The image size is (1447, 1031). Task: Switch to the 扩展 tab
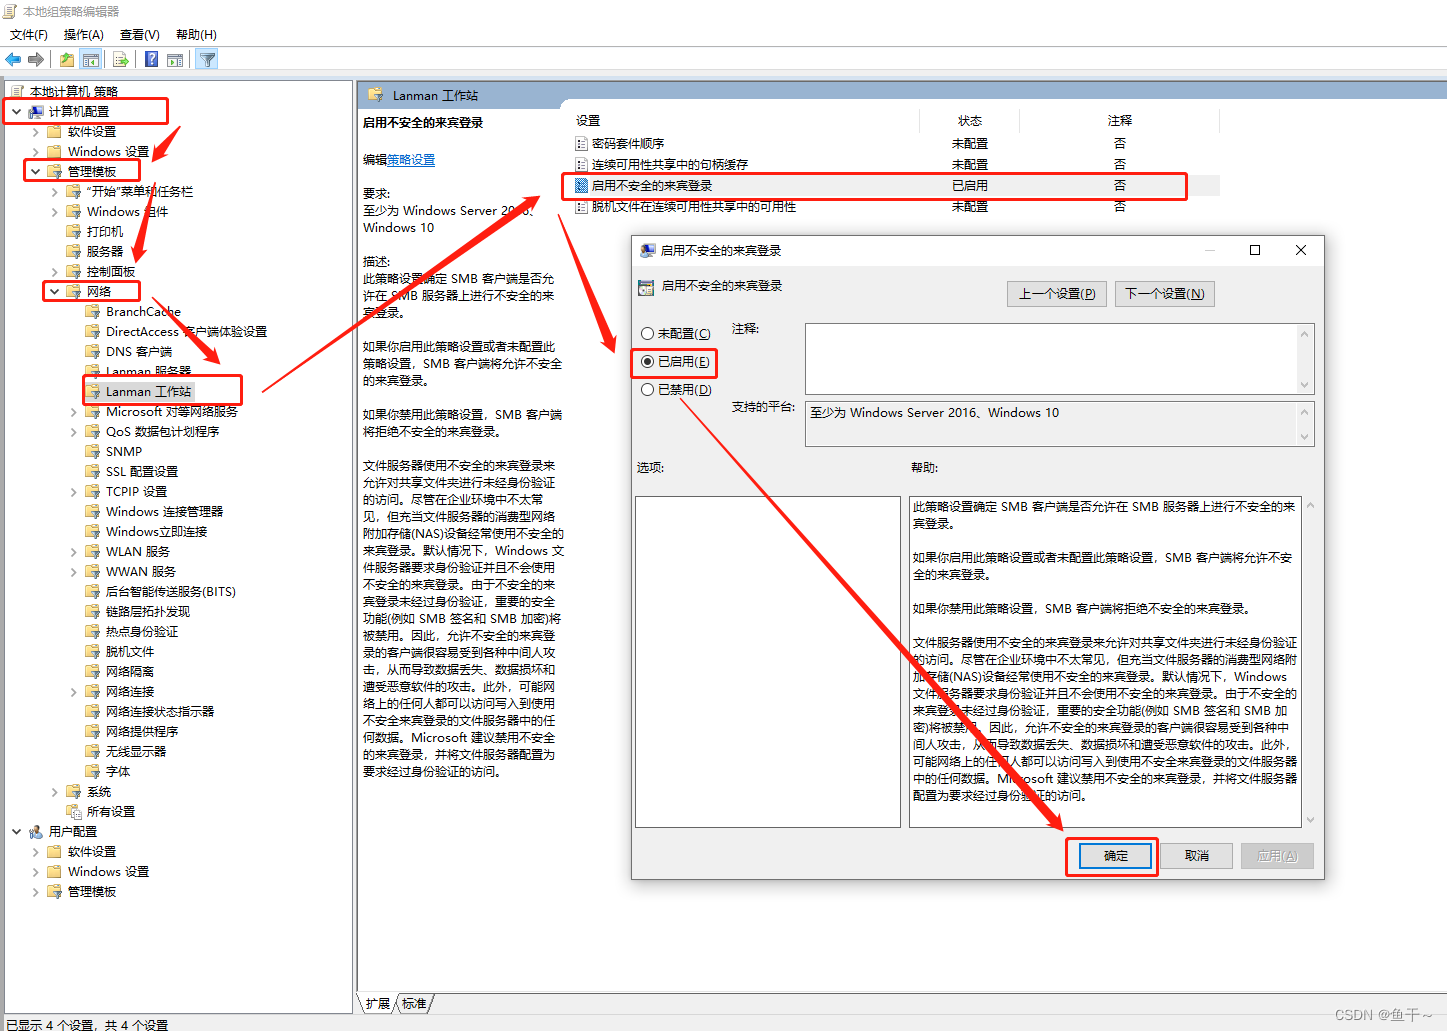click(378, 1003)
